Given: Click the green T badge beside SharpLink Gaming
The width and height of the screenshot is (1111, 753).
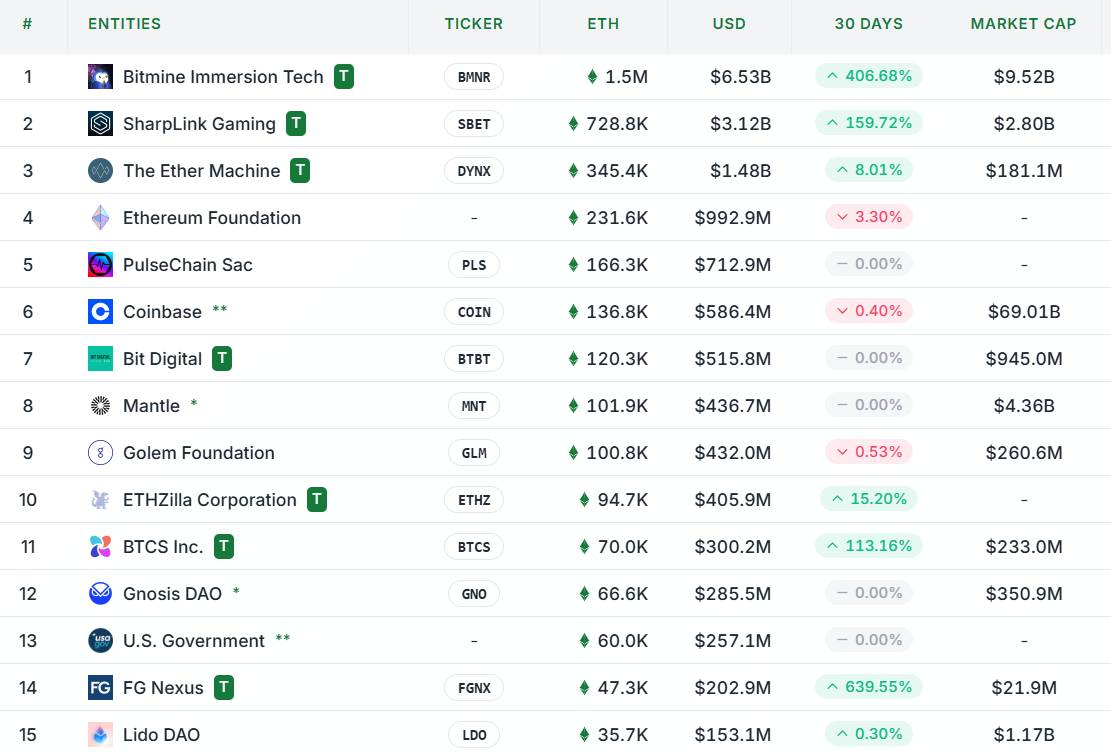Looking at the screenshot, I should point(296,123).
